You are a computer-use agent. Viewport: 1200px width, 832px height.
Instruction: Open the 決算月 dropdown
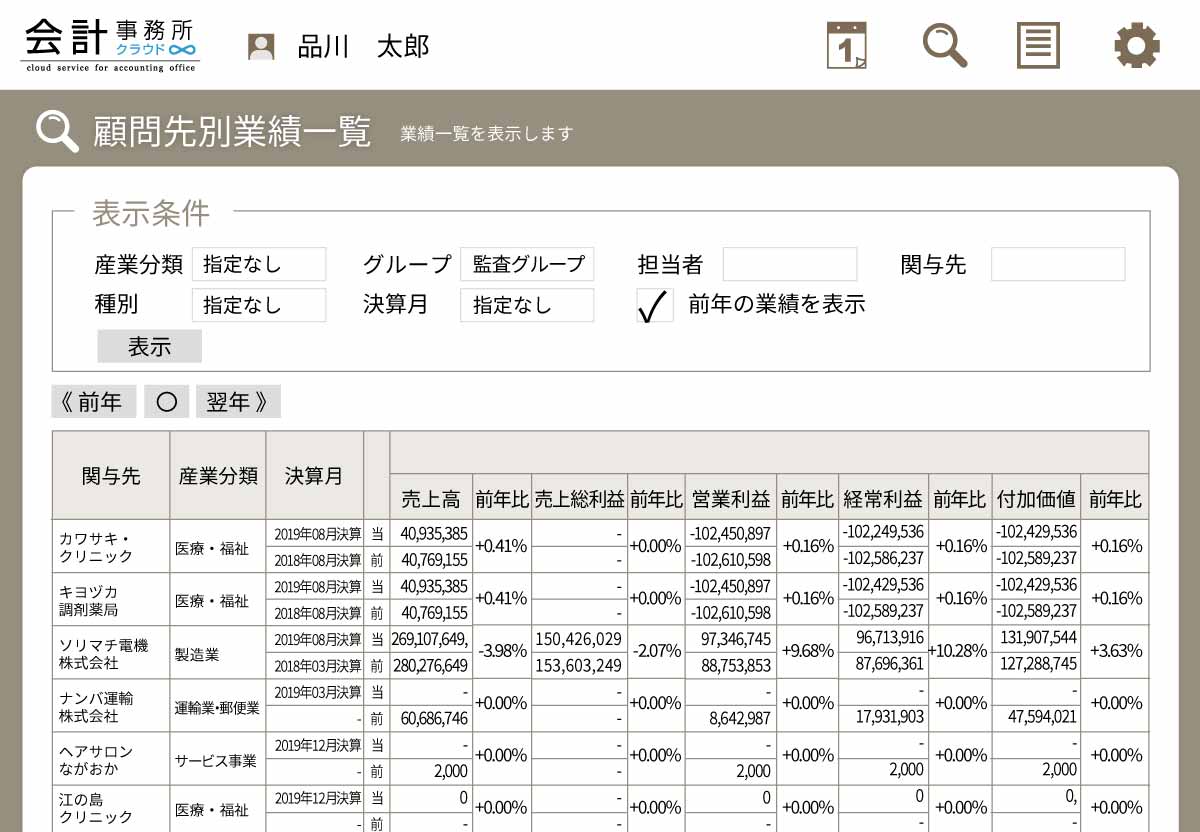click(x=527, y=305)
